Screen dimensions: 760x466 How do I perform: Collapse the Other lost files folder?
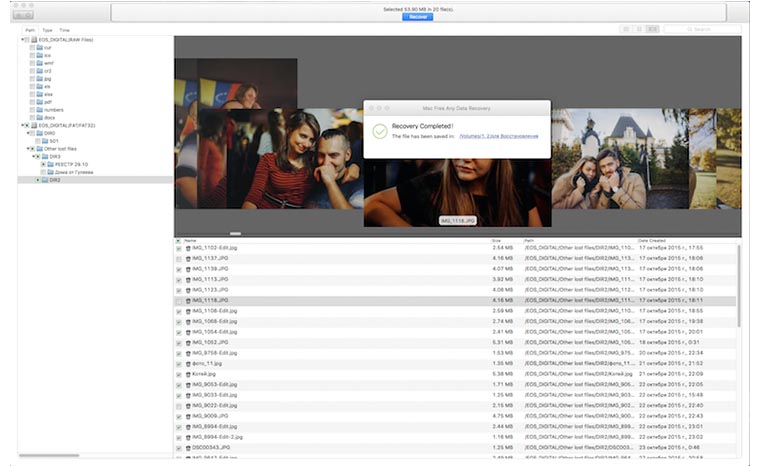click(x=26, y=149)
